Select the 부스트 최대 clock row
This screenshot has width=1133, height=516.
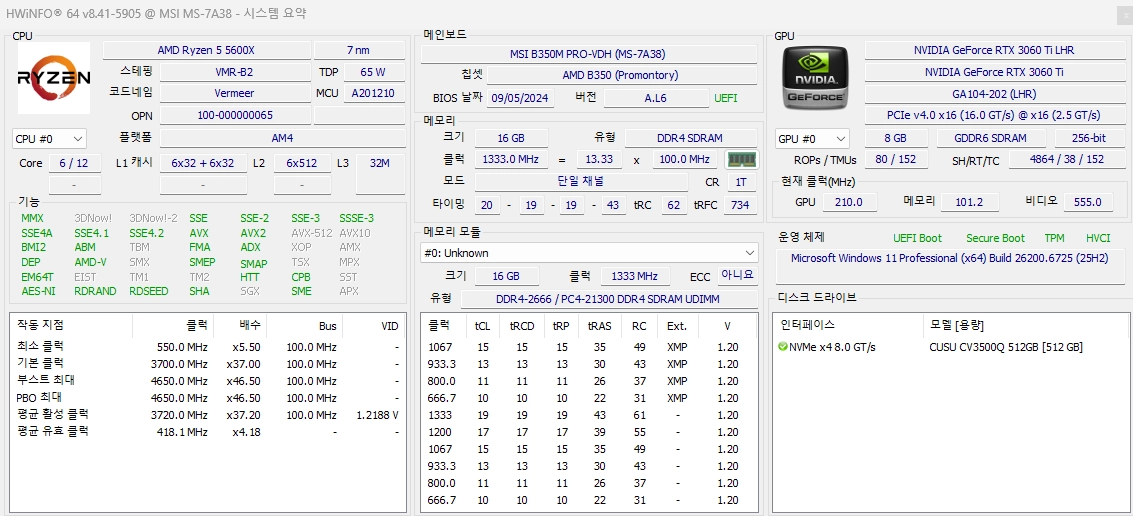coord(208,381)
